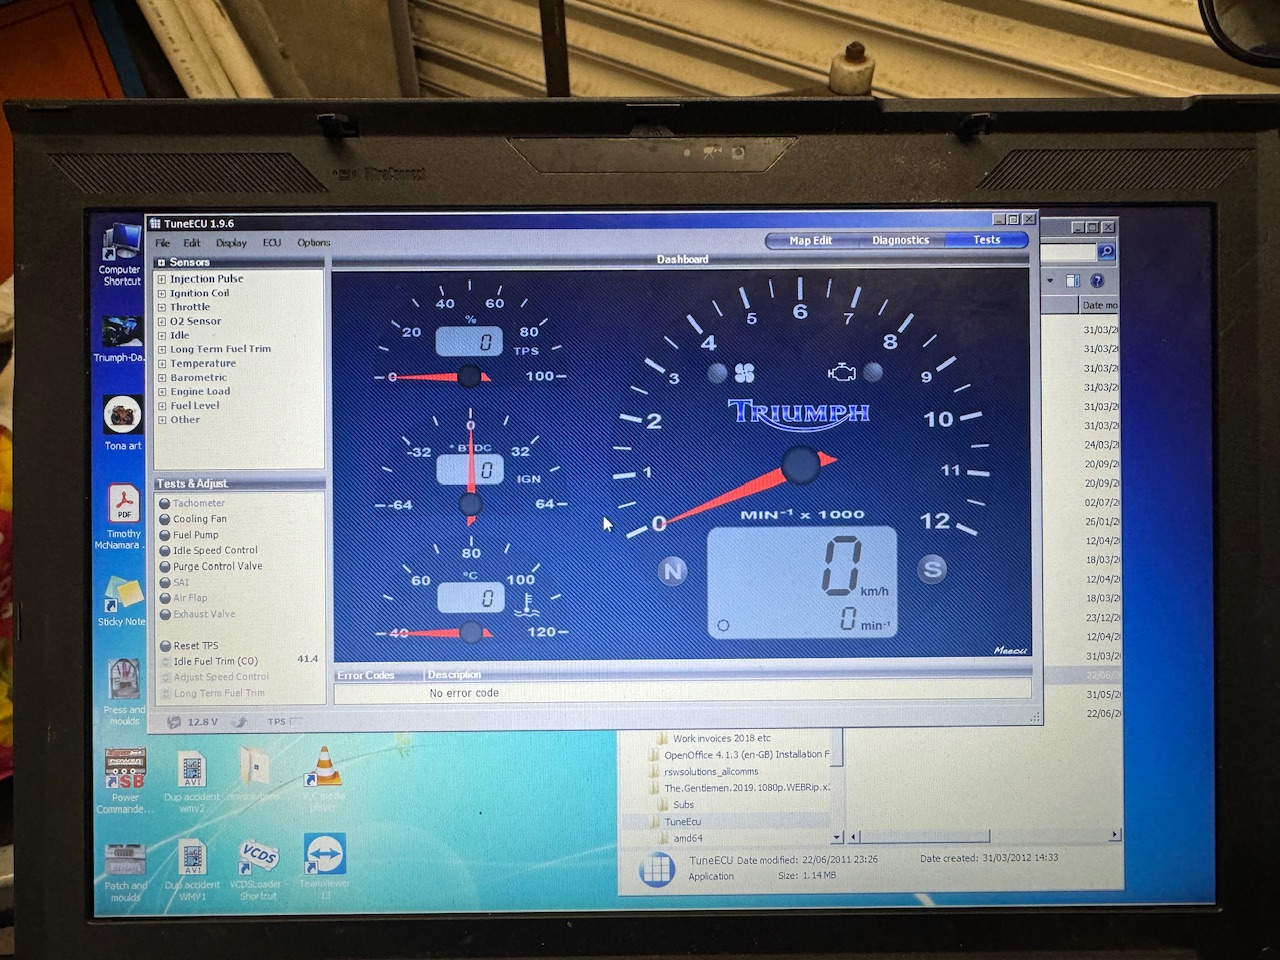This screenshot has height=960, width=1280.
Task: Open the Computer Shortcut desktop icon
Action: click(x=120, y=253)
